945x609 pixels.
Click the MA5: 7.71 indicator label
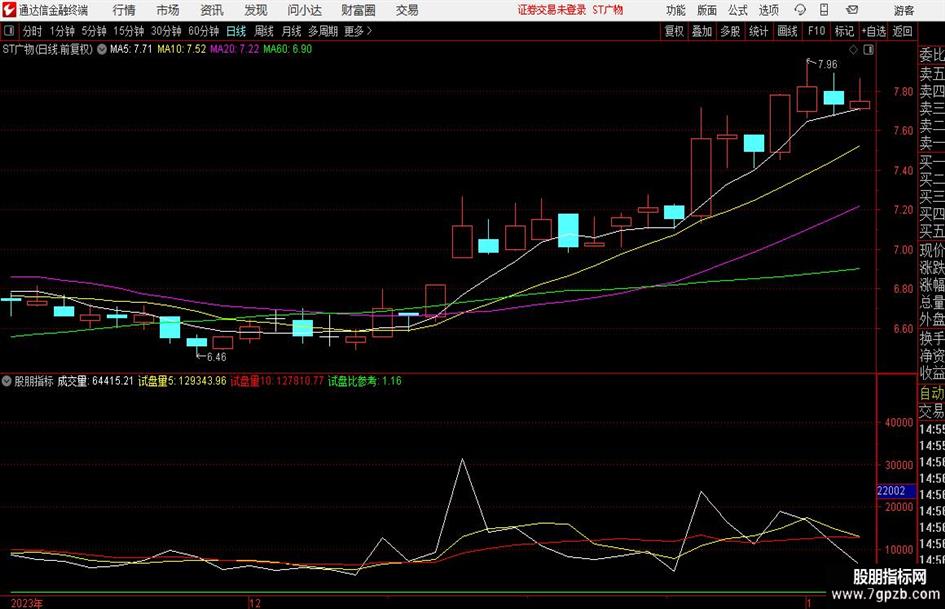[x=131, y=49]
